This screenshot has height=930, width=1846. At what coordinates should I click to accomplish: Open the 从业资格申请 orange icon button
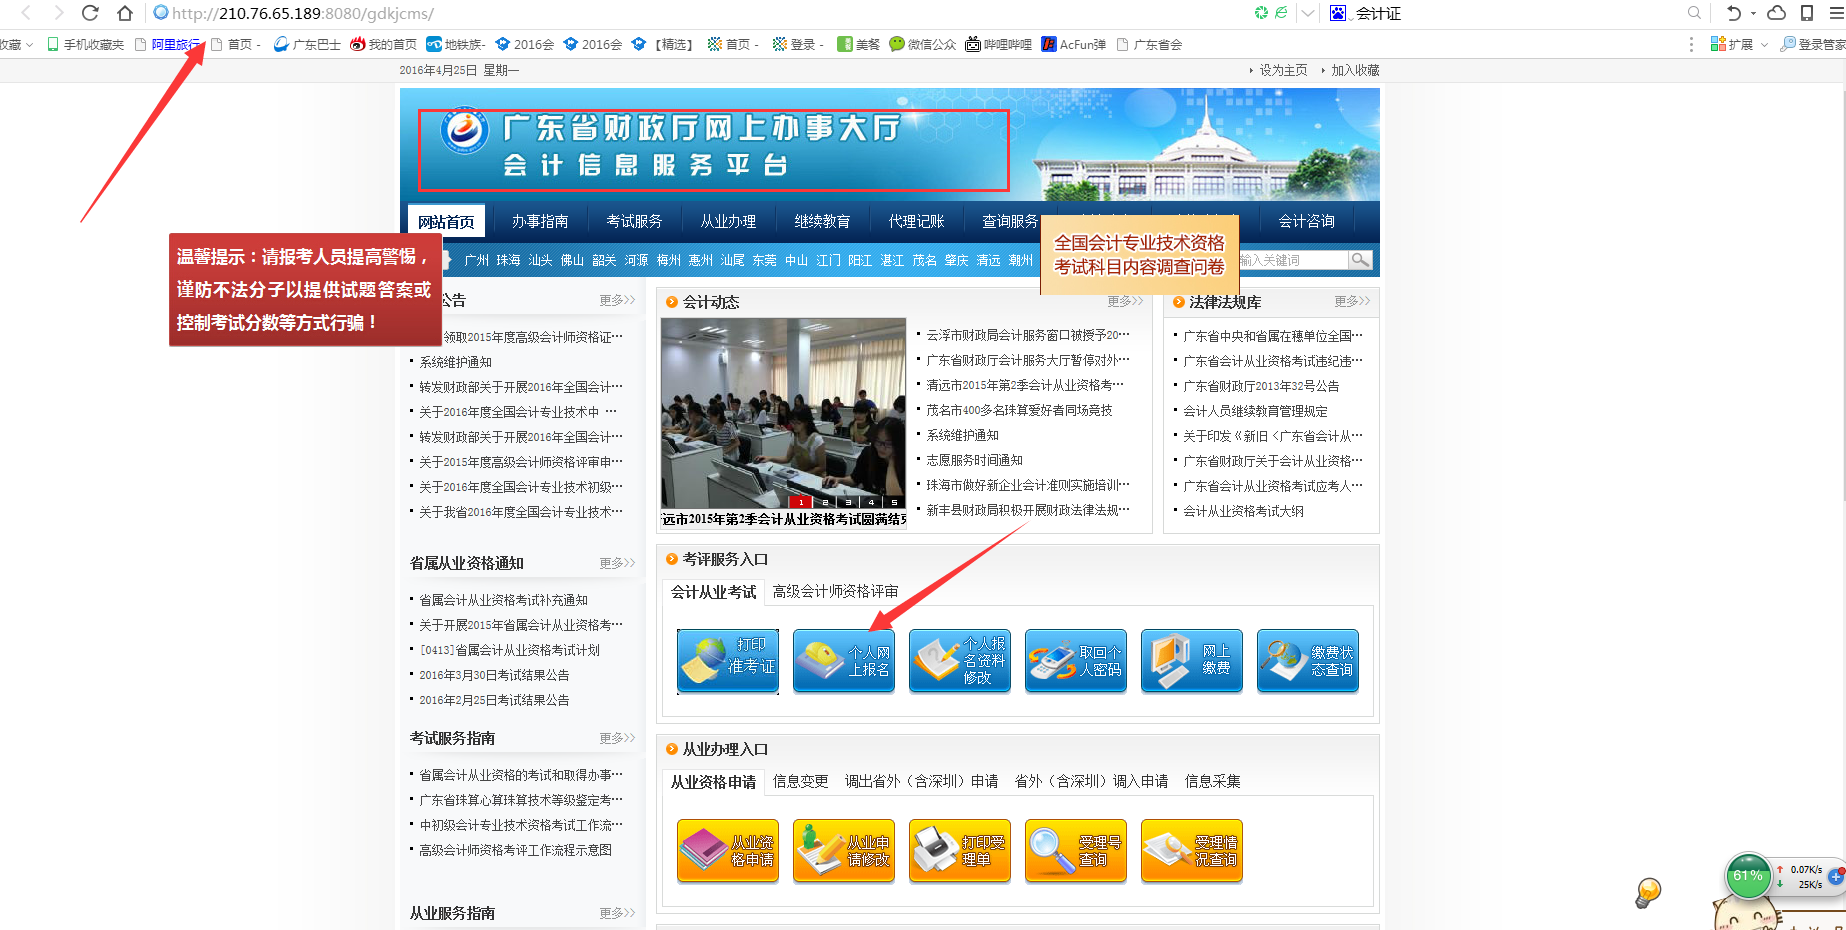[727, 851]
